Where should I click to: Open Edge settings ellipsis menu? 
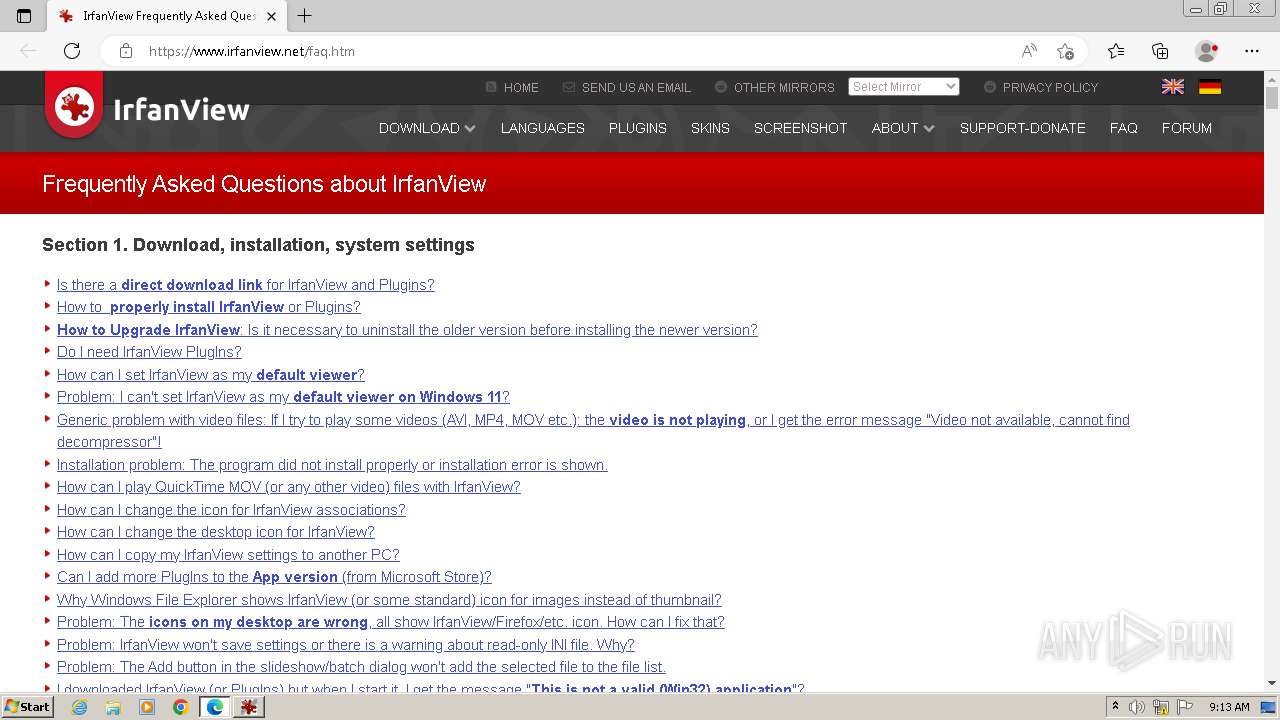[x=1252, y=51]
